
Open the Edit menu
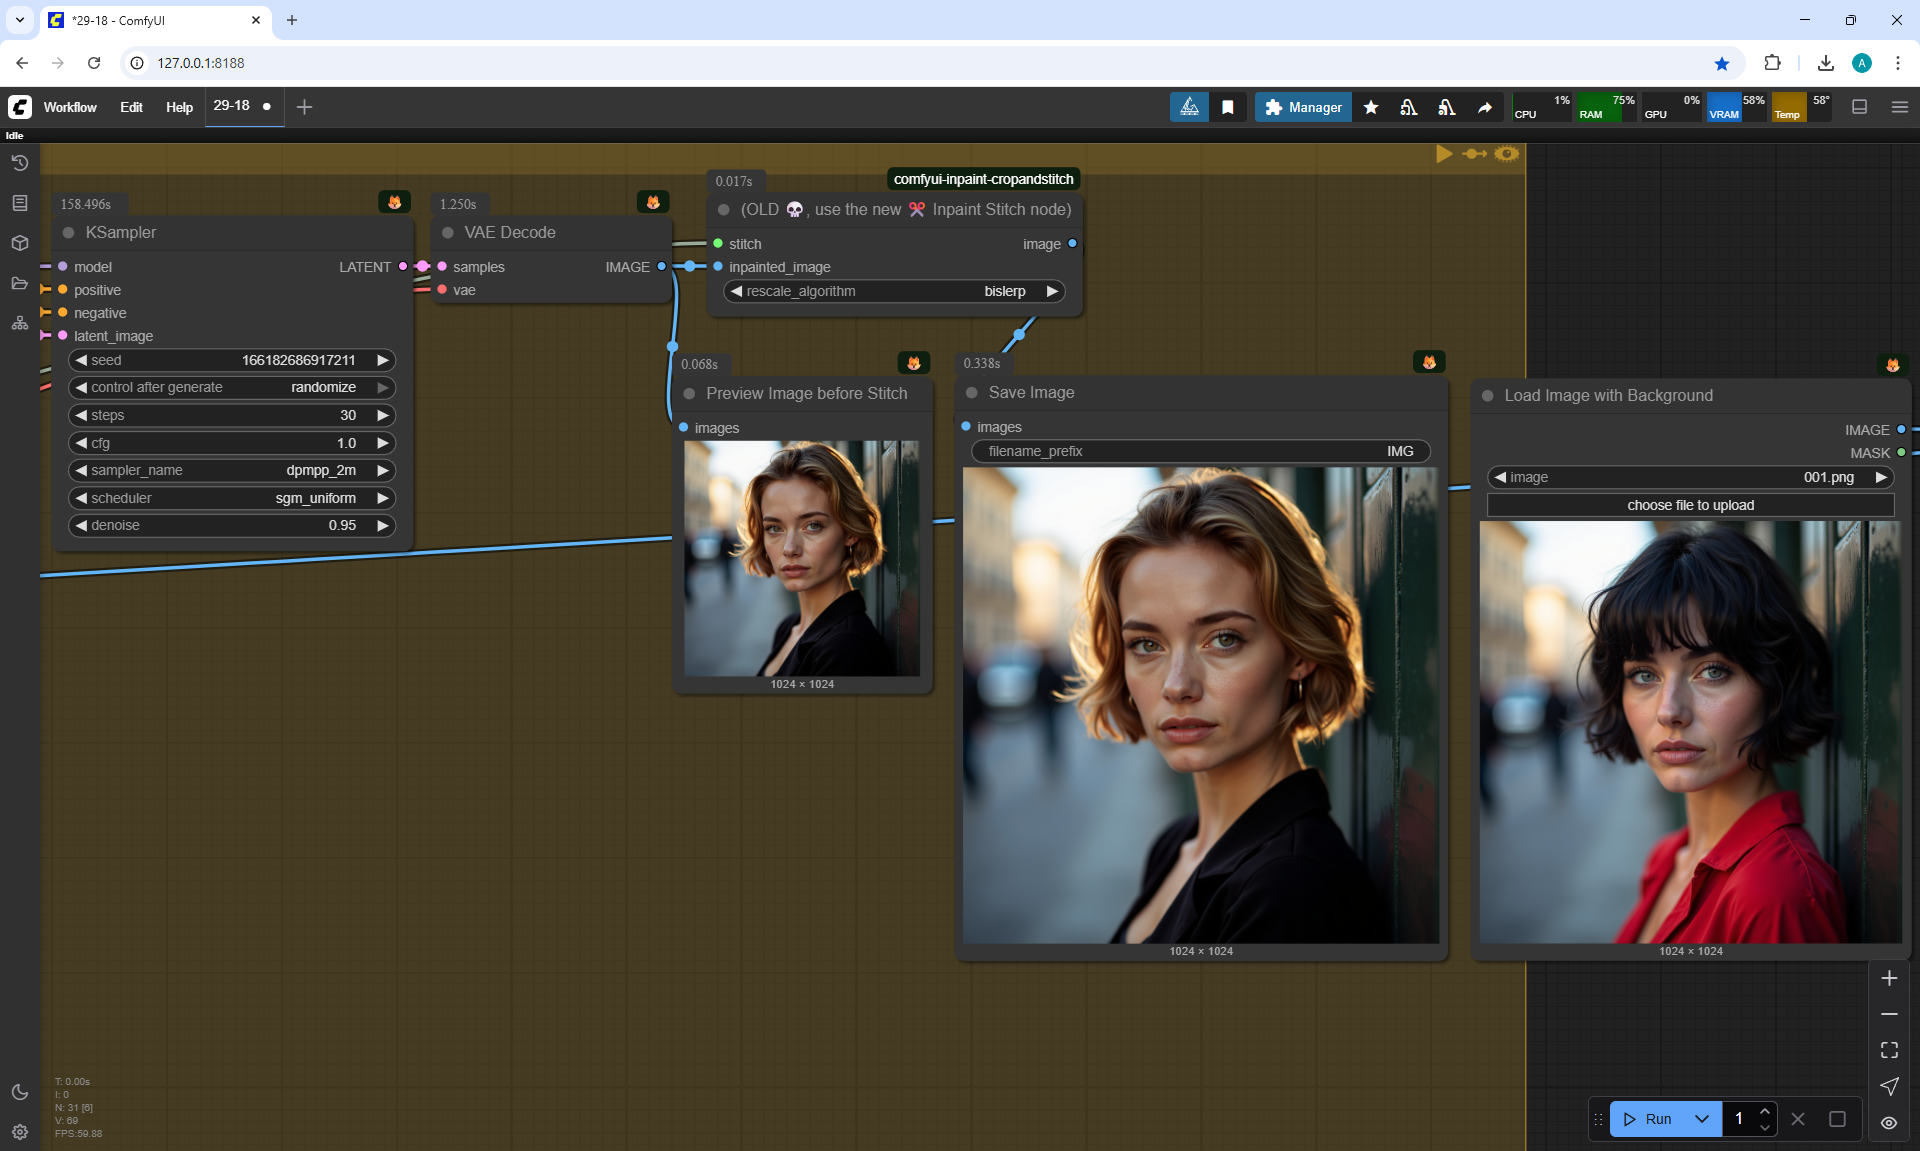click(x=131, y=107)
